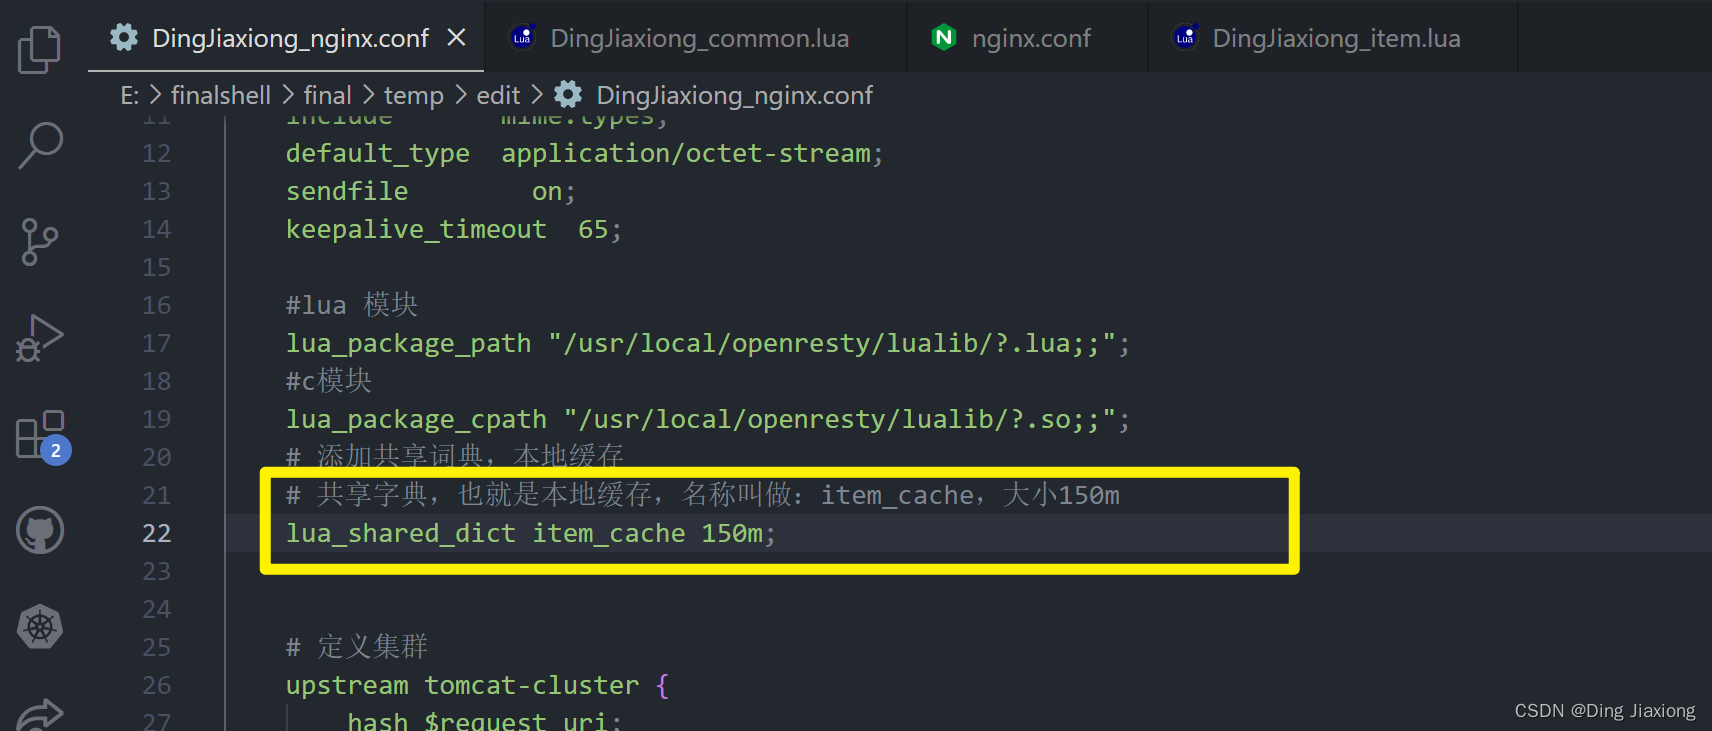The image size is (1712, 731).
Task: Open the GitHub view in activity bar
Action: 40,531
